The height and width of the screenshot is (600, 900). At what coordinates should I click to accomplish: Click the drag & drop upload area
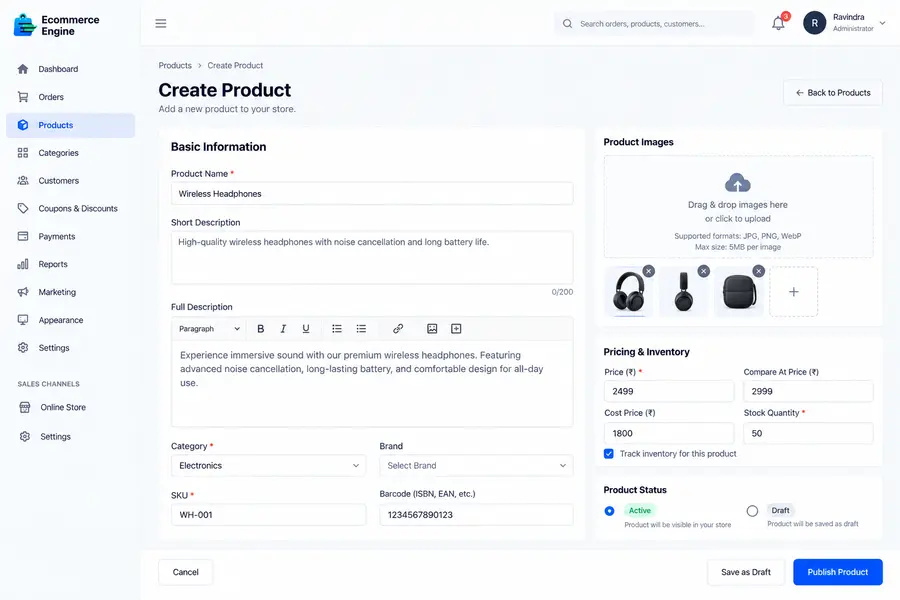coord(738,207)
